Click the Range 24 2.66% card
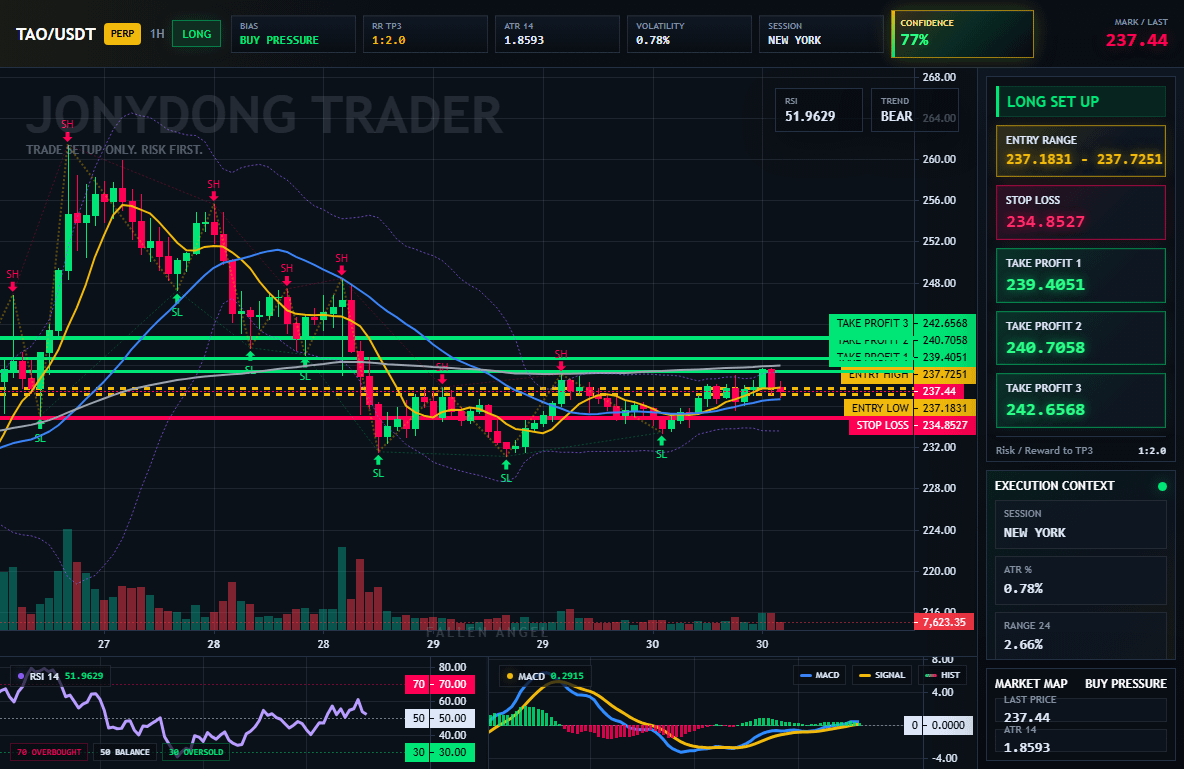The height and width of the screenshot is (769, 1184). (1081, 635)
